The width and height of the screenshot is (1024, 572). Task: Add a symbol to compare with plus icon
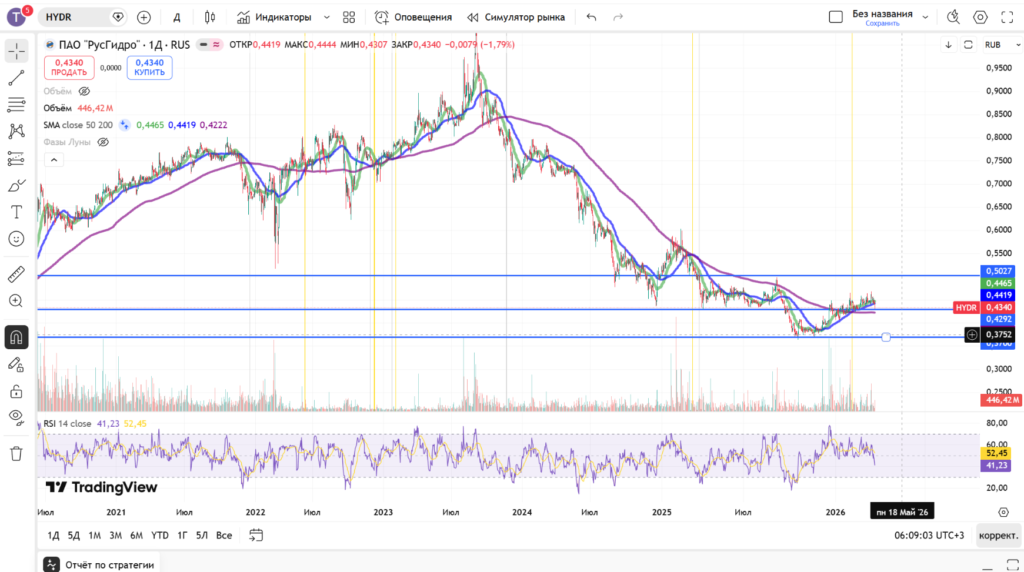(x=144, y=17)
